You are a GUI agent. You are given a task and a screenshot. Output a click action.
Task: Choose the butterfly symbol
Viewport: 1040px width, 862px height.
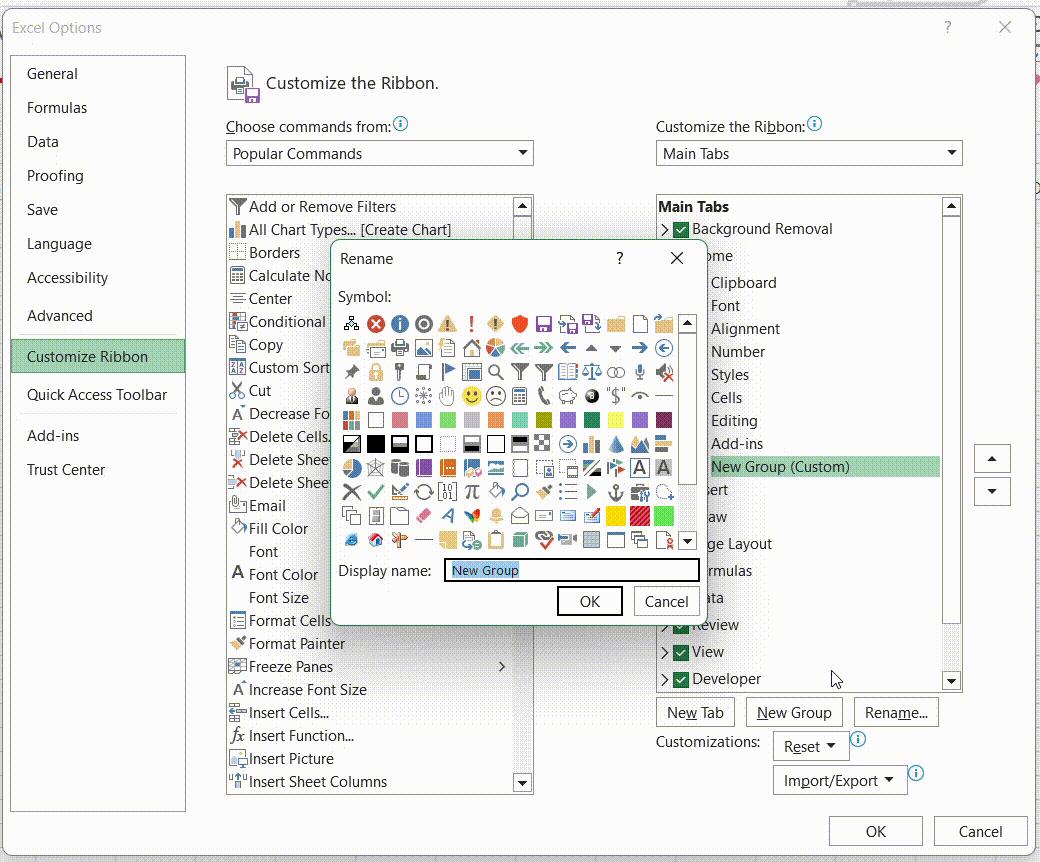click(472, 515)
